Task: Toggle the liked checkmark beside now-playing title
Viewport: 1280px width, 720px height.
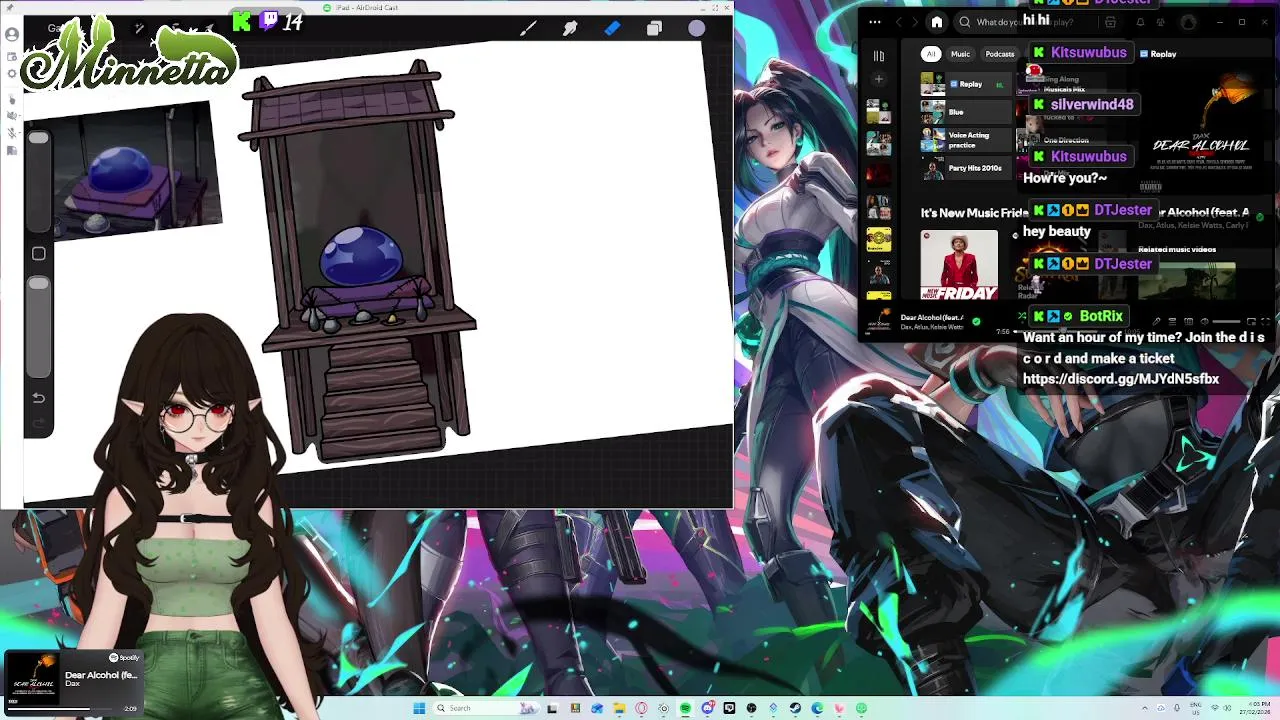Action: 976,321
